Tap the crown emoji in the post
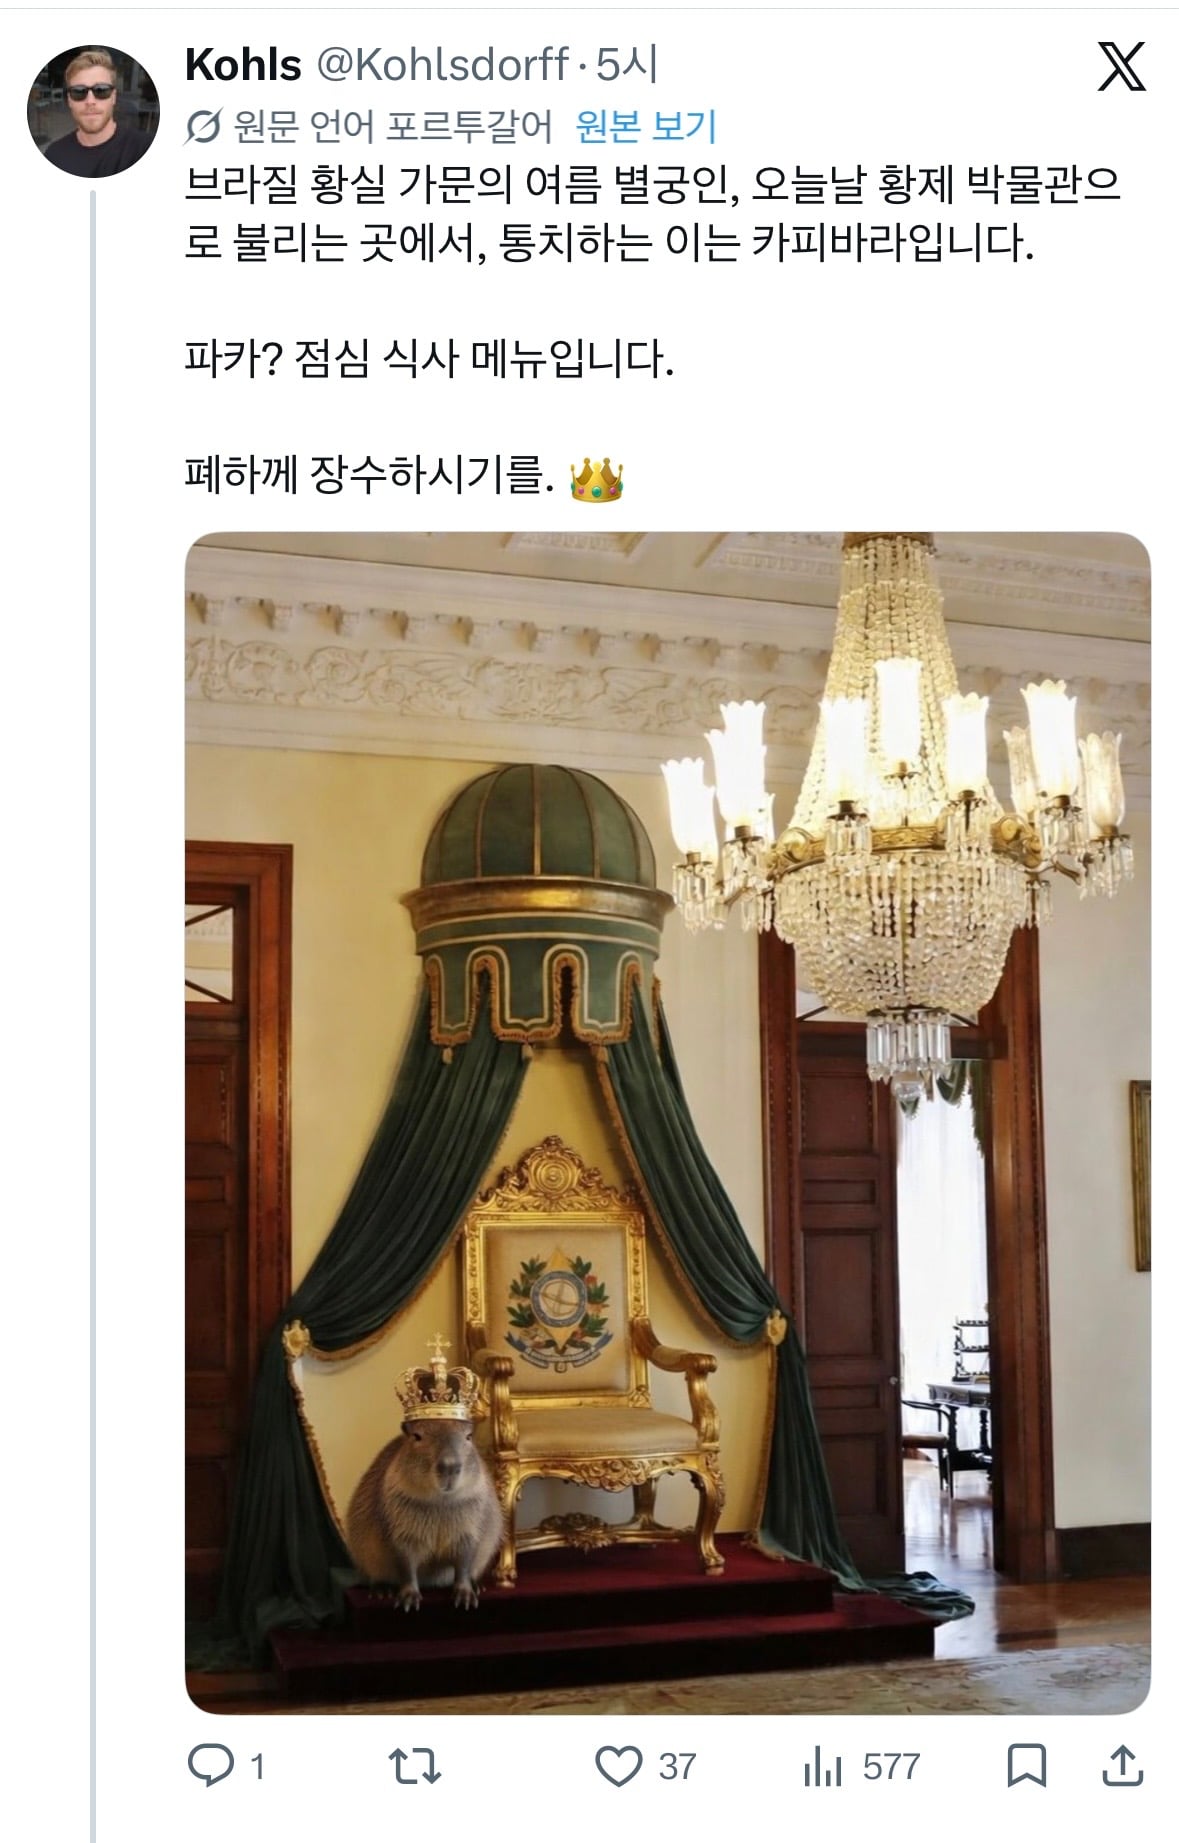 [x=596, y=480]
